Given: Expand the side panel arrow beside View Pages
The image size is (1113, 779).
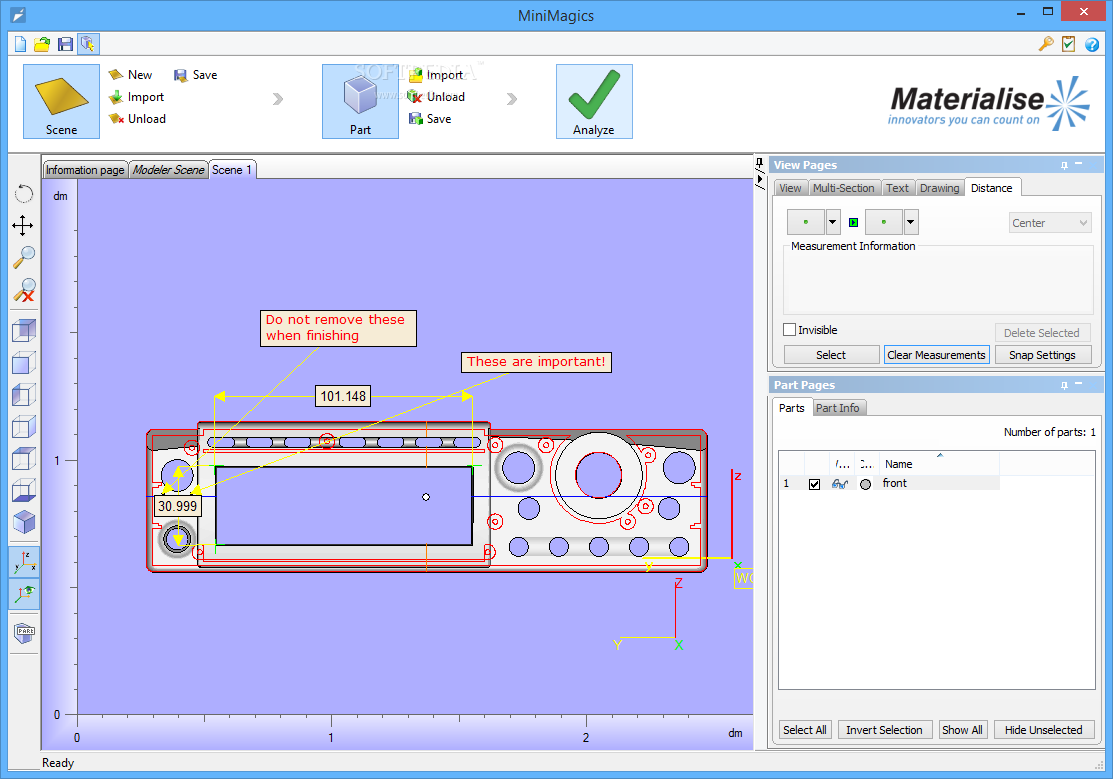Looking at the screenshot, I should point(760,179).
